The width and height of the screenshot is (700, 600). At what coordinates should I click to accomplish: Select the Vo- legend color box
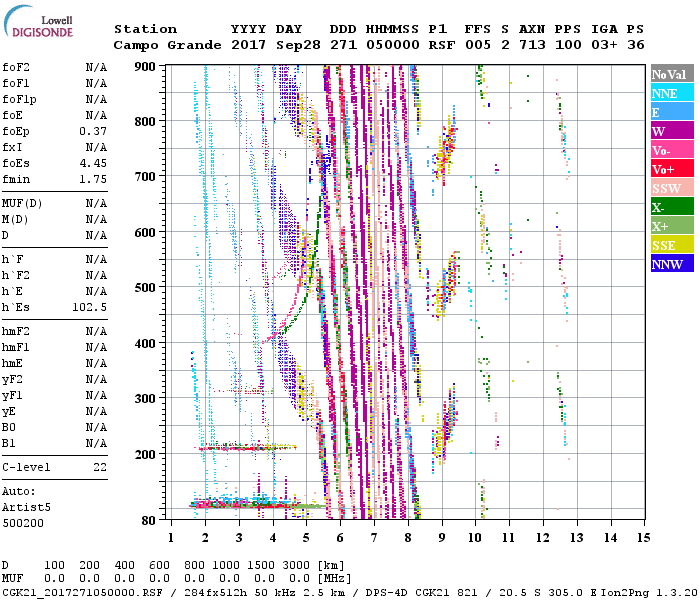[671, 150]
